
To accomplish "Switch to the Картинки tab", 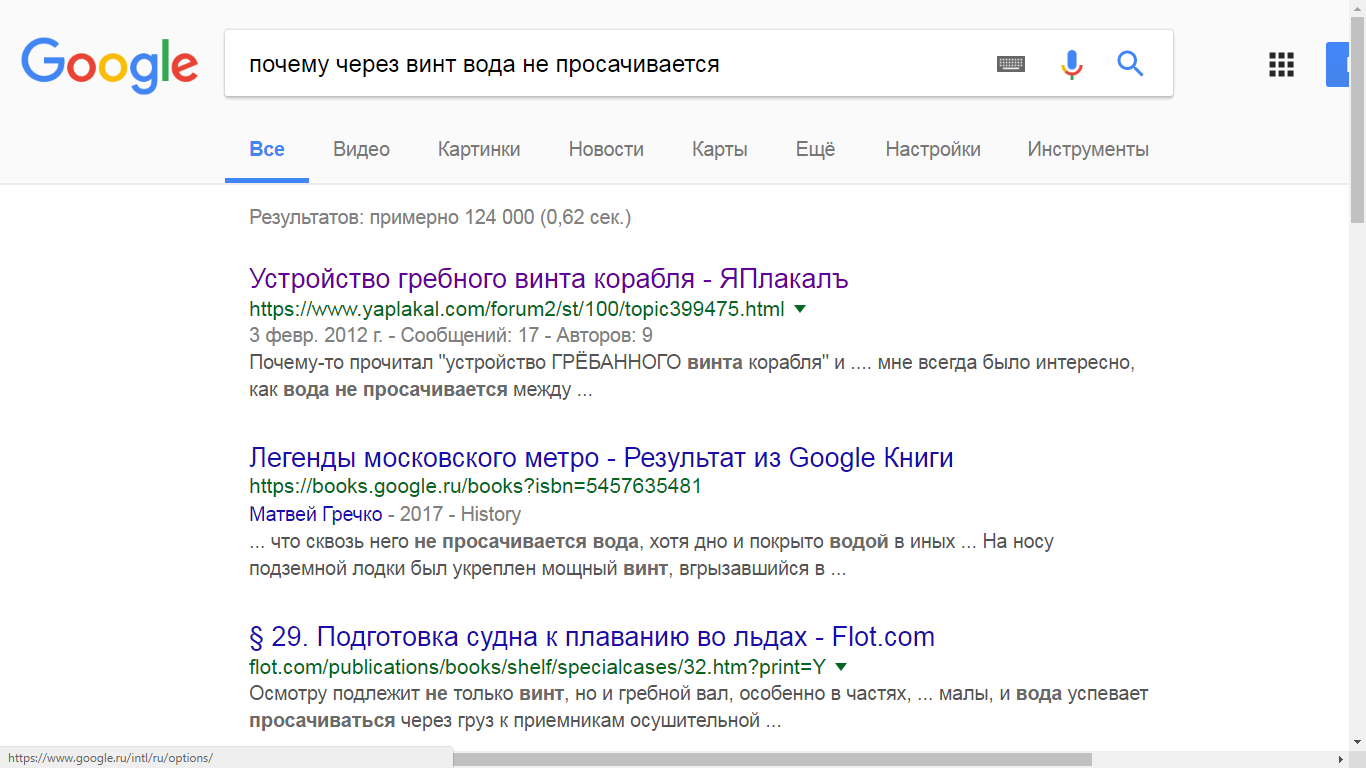I will pyautogui.click(x=479, y=149).
